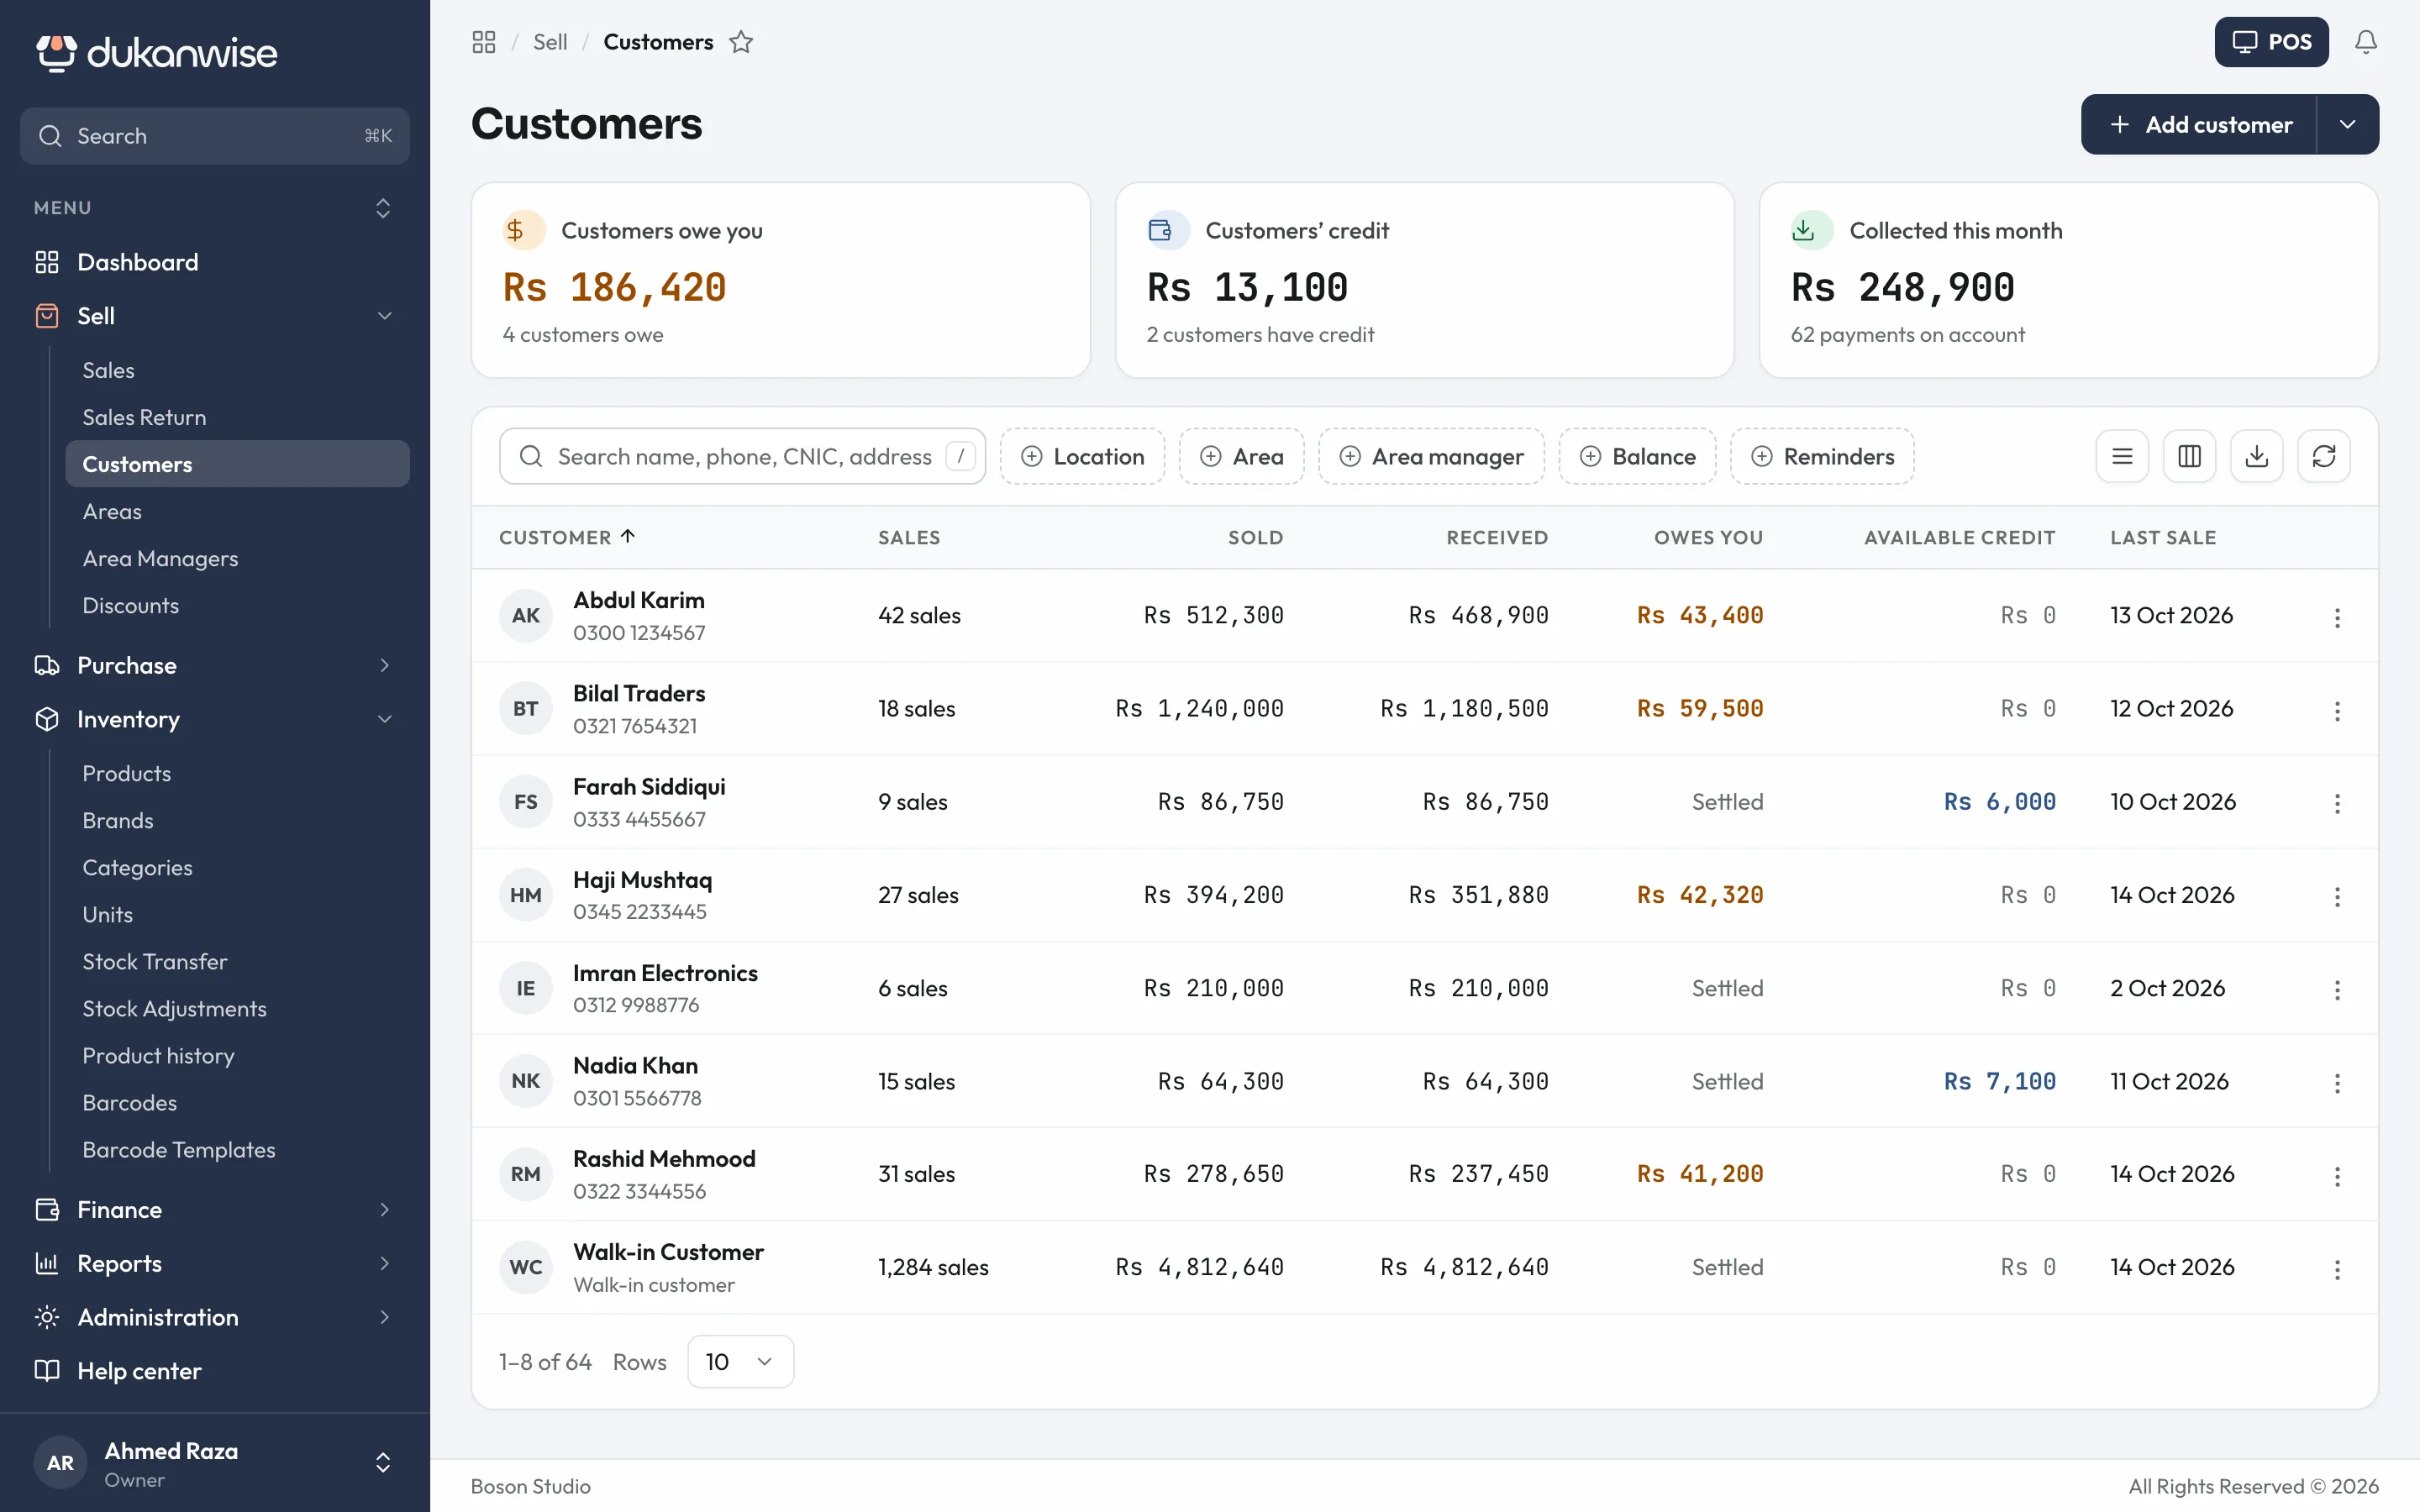Screen dimensions: 2420x1512
Task: Open row actions for Abdul Karim
Action: pos(2337,617)
